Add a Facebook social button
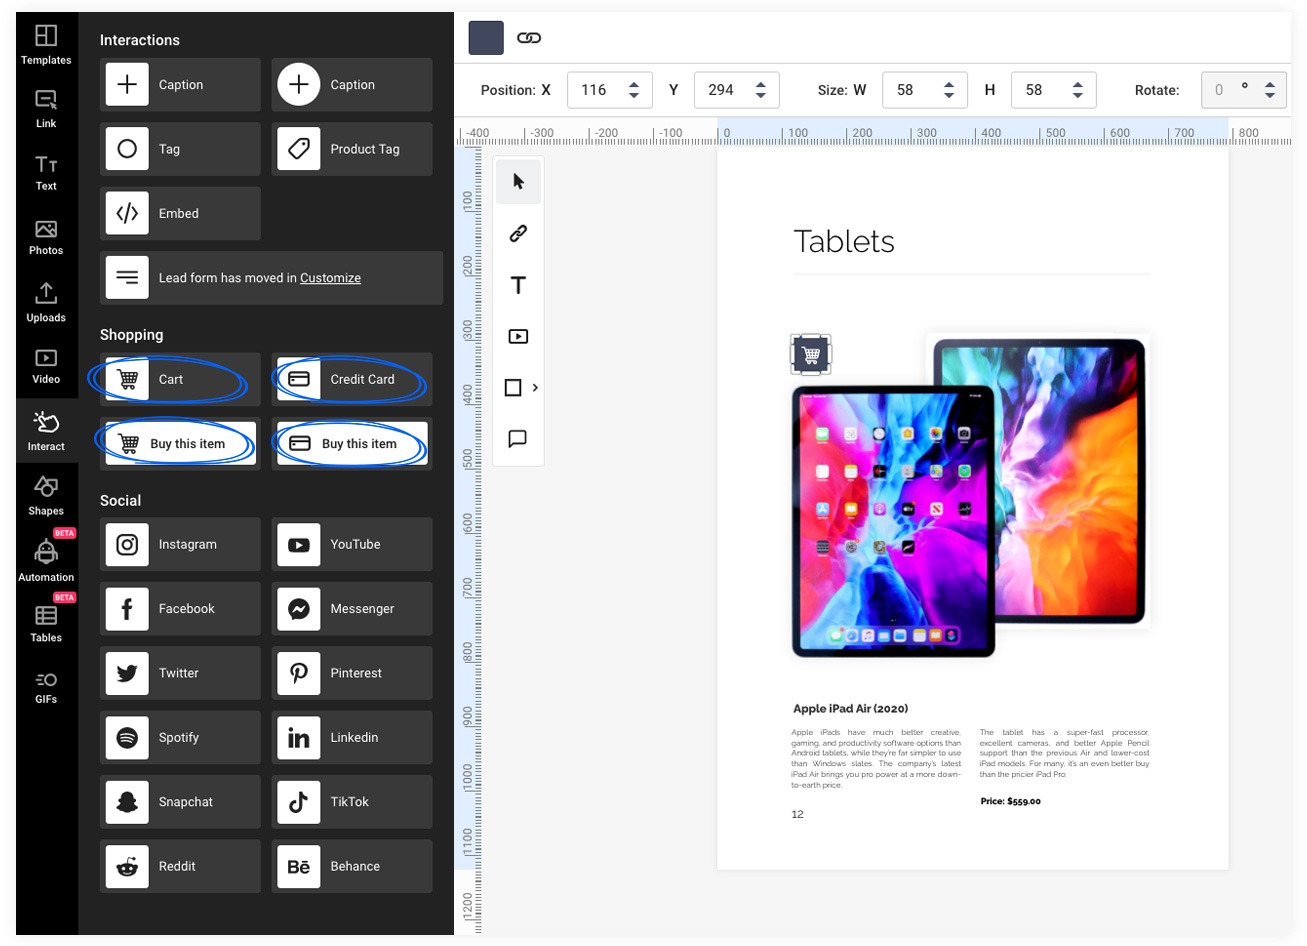Image resolution: width=1307 pixels, height=946 pixels. [180, 608]
